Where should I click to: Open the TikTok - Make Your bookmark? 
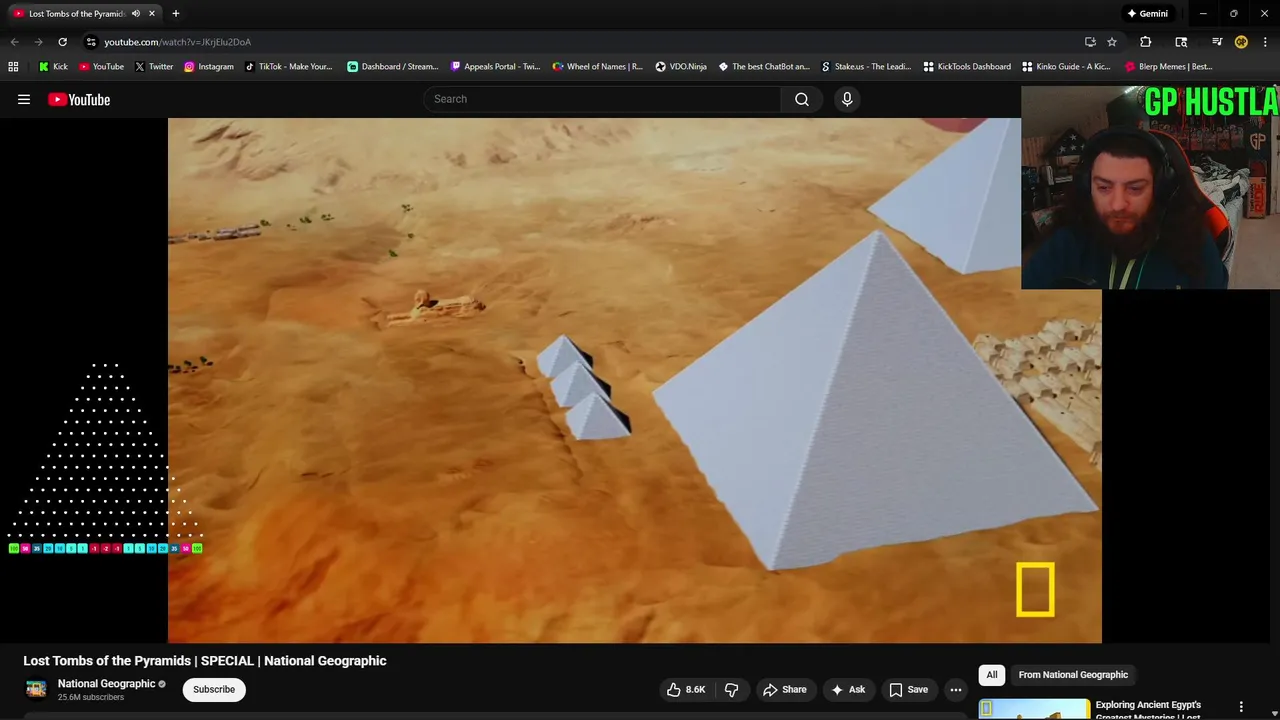click(x=288, y=67)
